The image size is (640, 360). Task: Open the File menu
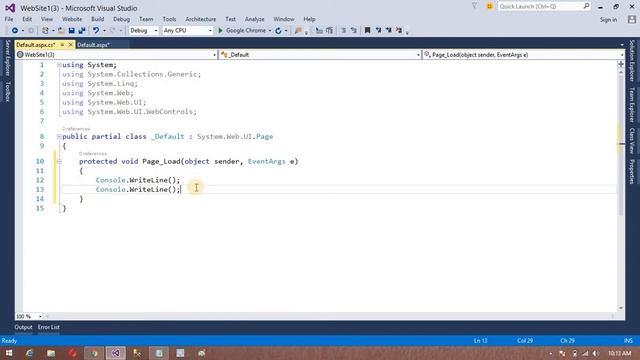pos(9,19)
